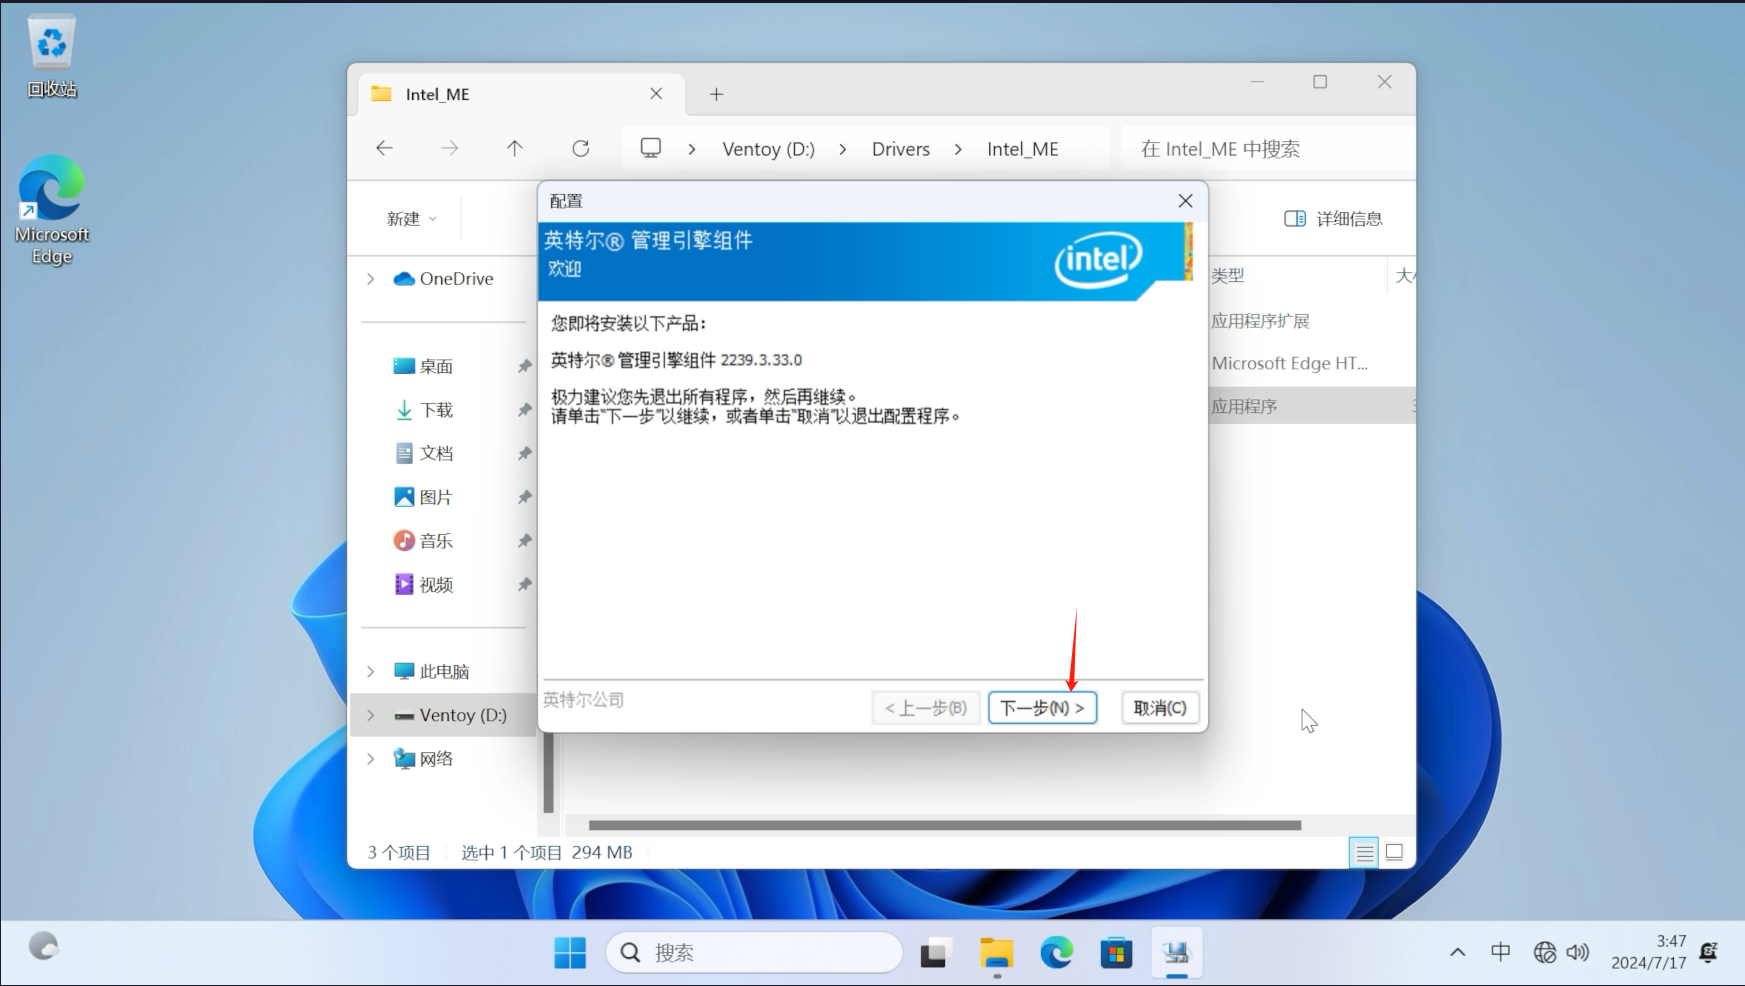The width and height of the screenshot is (1745, 986).
Task: Open File Explorer from the taskbar
Action: [x=996, y=953]
